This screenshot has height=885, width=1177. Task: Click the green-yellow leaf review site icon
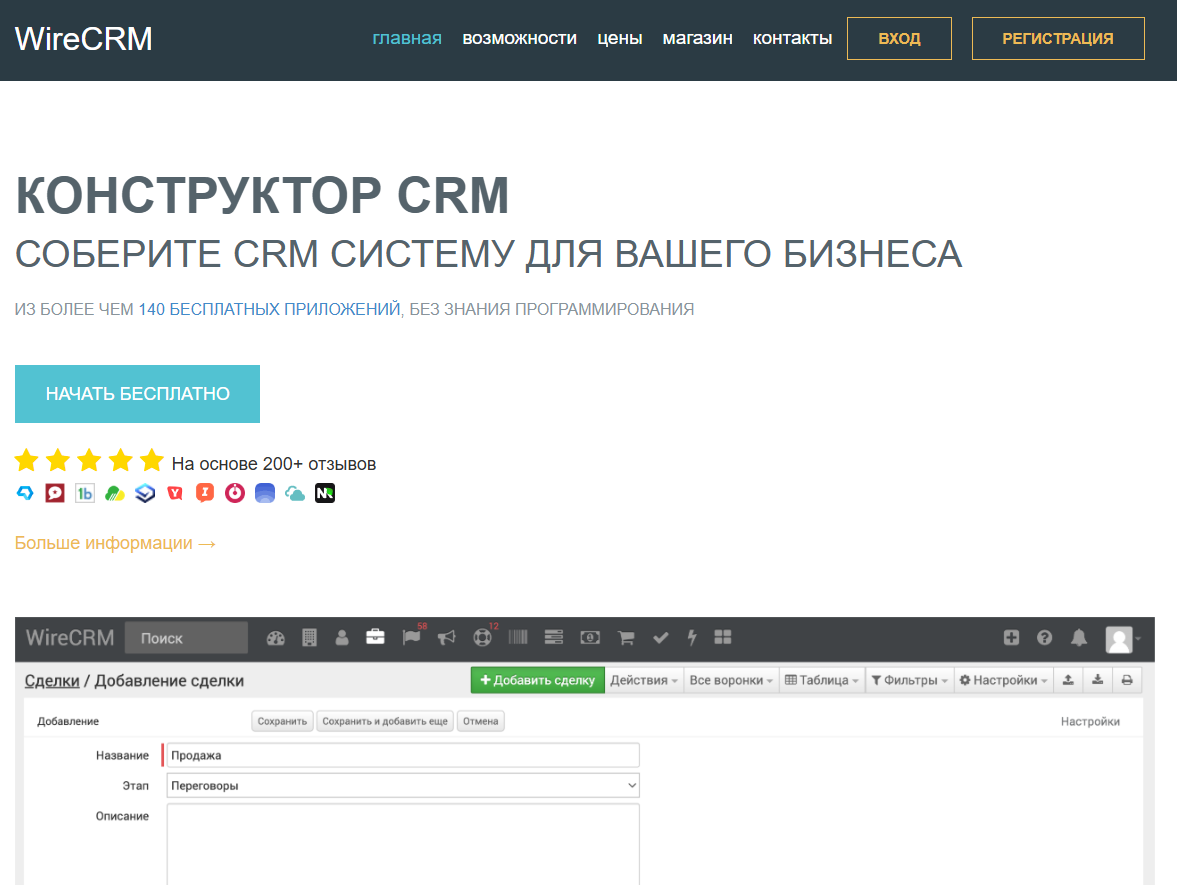click(x=115, y=493)
